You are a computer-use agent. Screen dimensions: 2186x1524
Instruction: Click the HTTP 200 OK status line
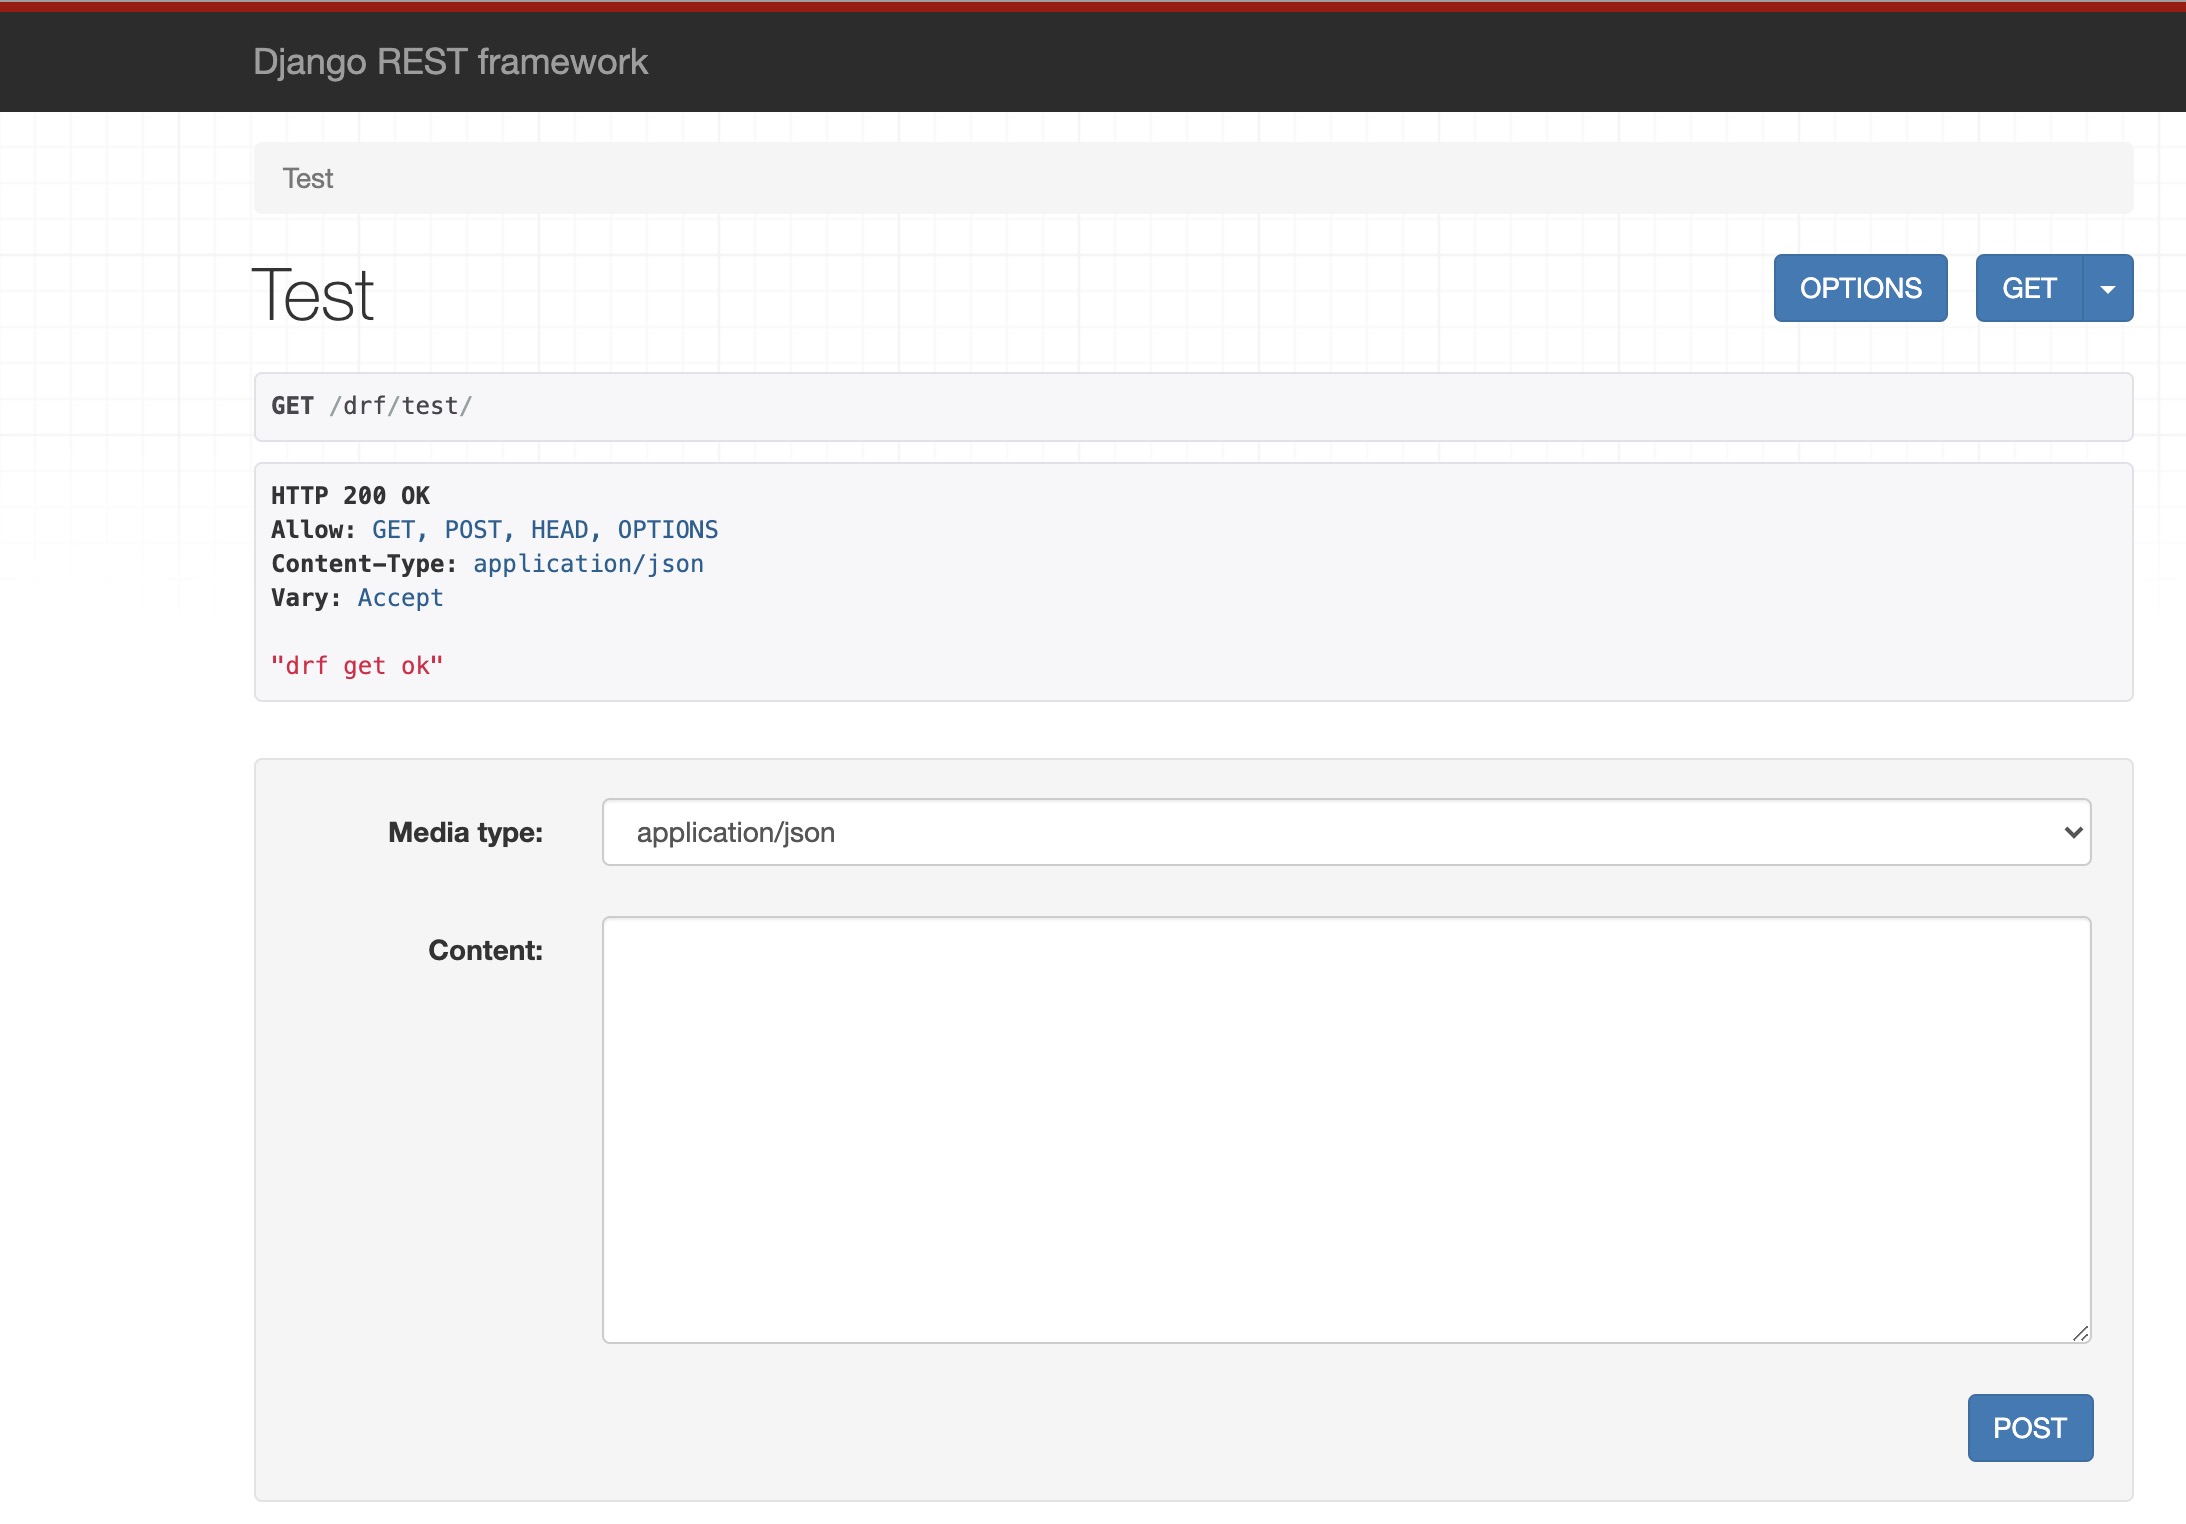pos(351,496)
